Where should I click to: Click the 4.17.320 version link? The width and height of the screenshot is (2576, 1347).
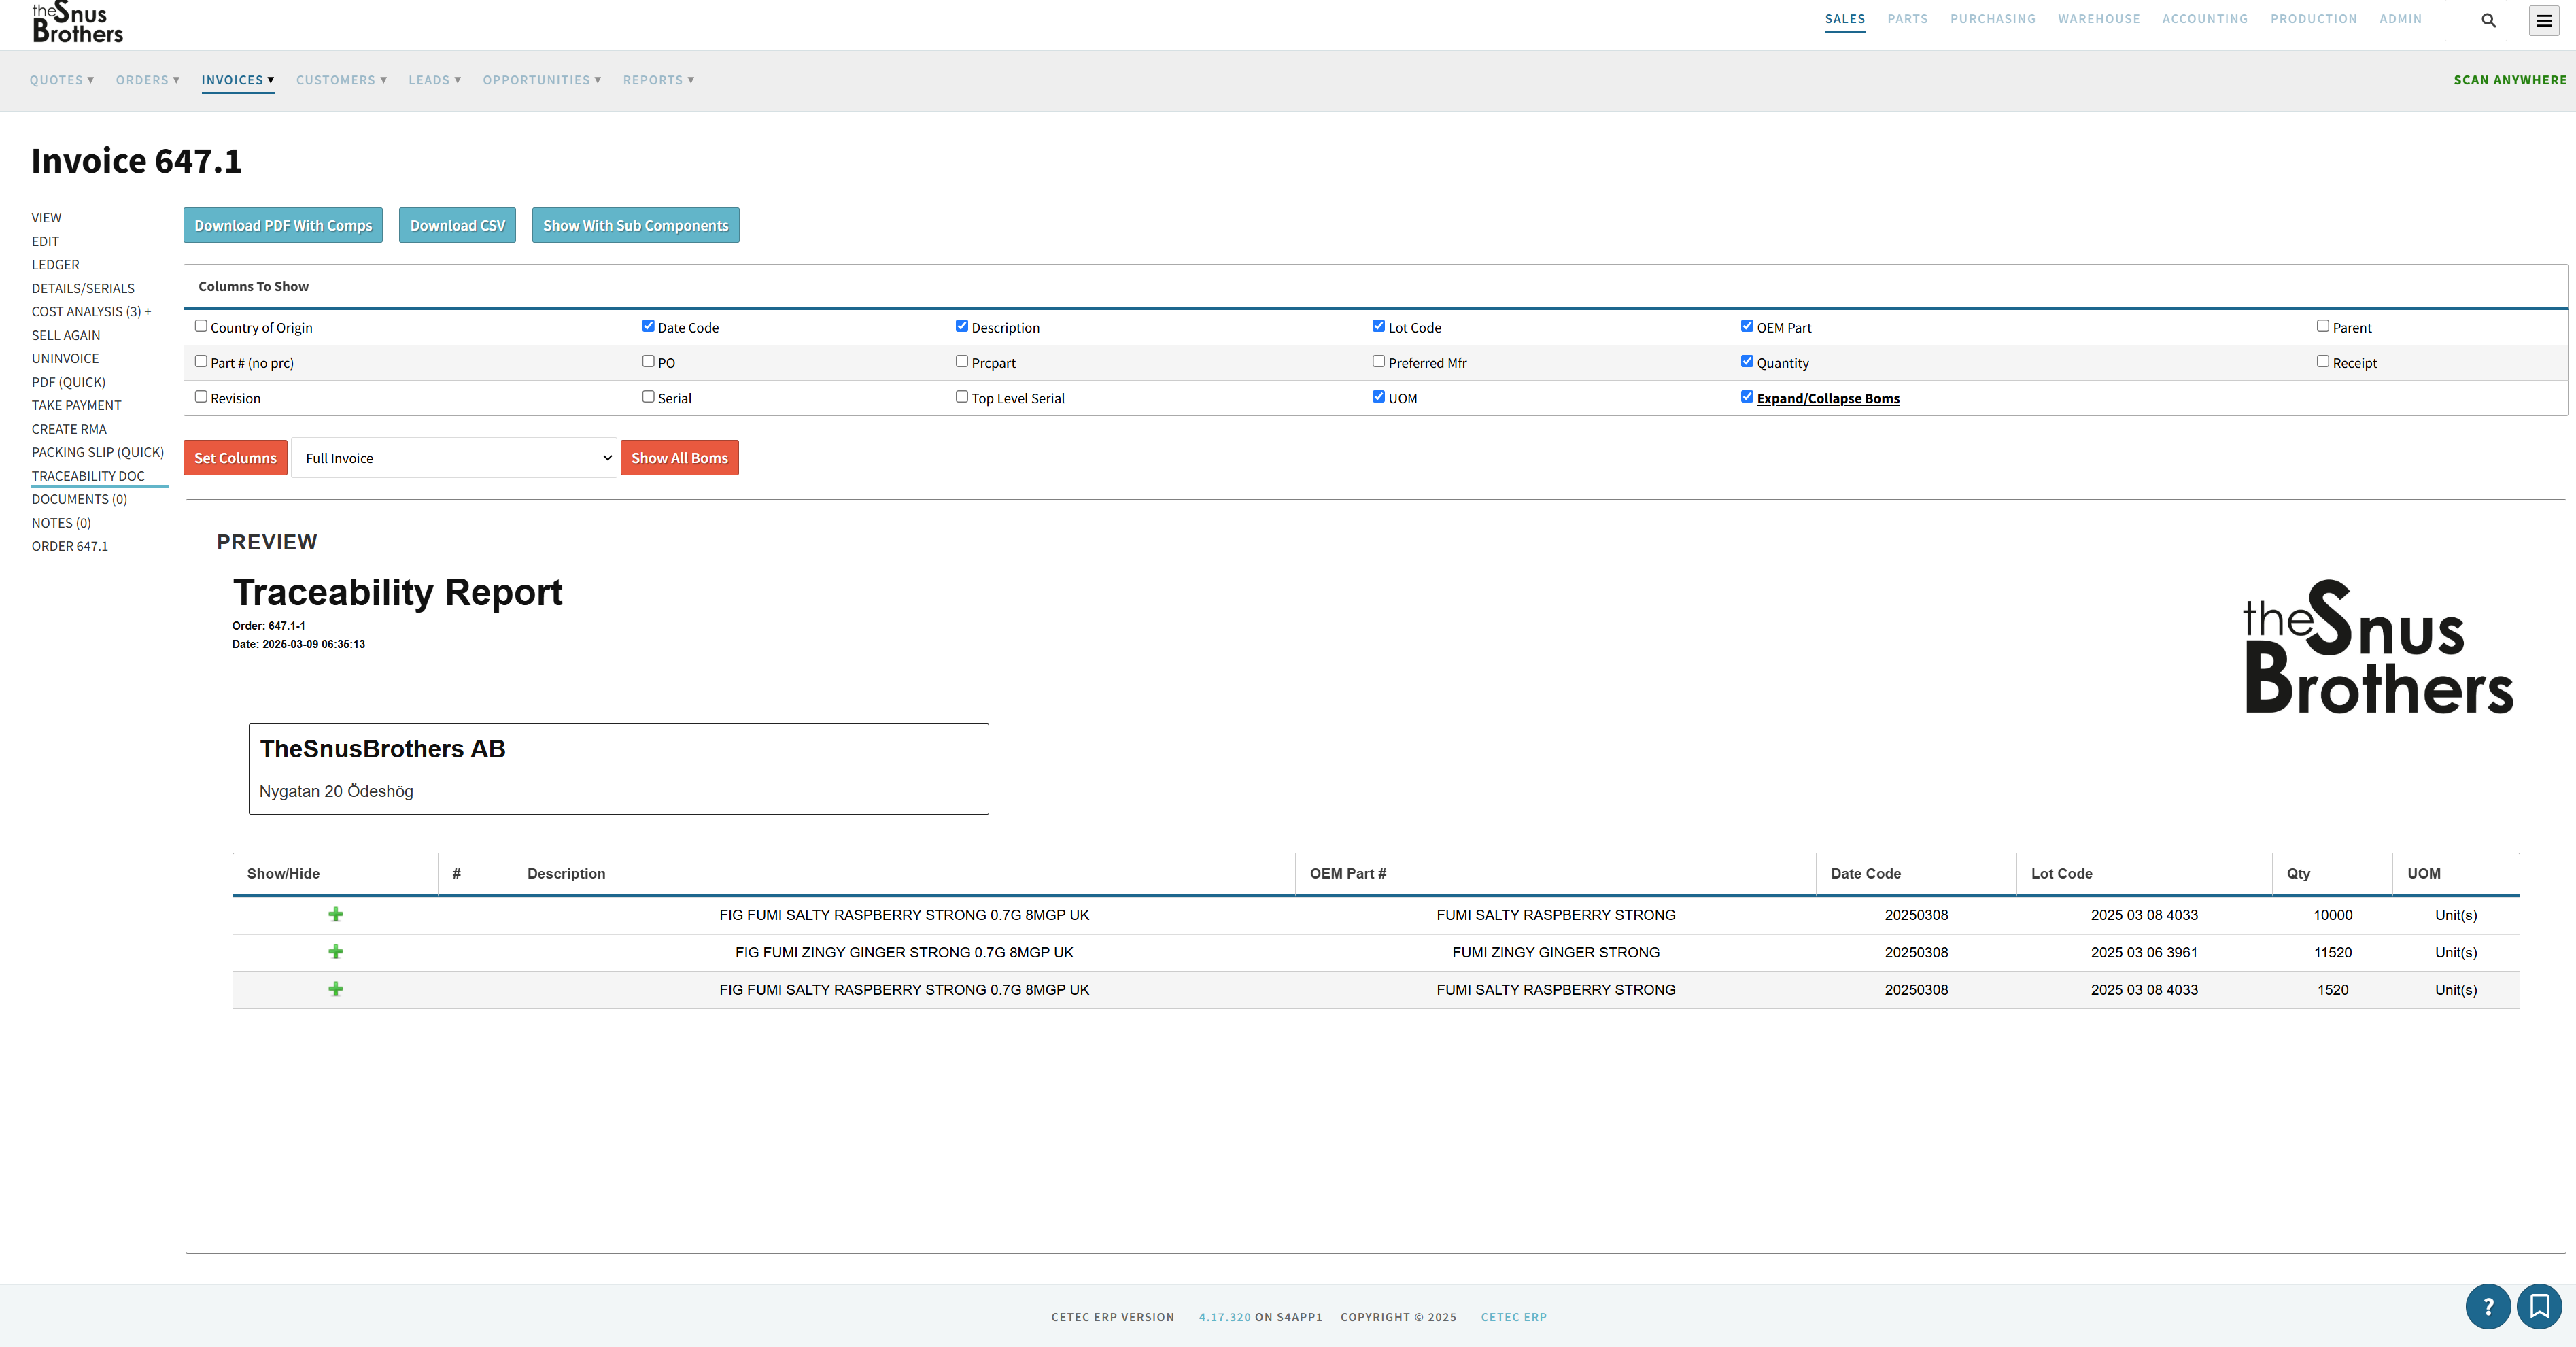(1225, 1317)
